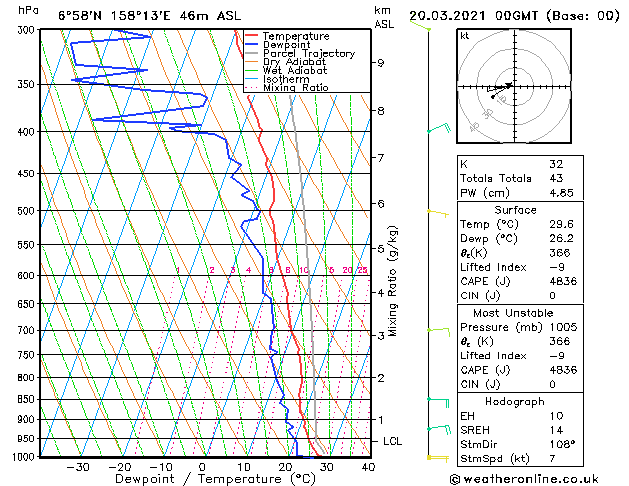Click the teal wind barb at 850 hPa
This screenshot has width=629, height=486.
[438, 403]
